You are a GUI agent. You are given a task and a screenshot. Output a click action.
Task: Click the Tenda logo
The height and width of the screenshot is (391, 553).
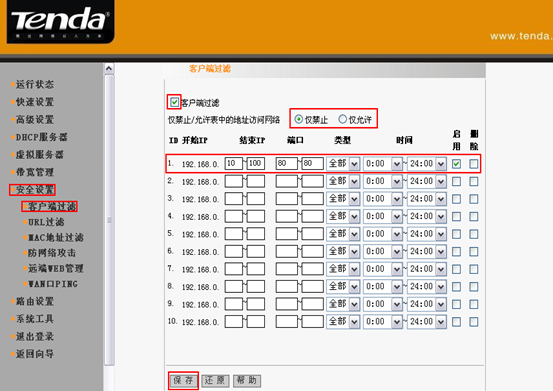(x=60, y=21)
